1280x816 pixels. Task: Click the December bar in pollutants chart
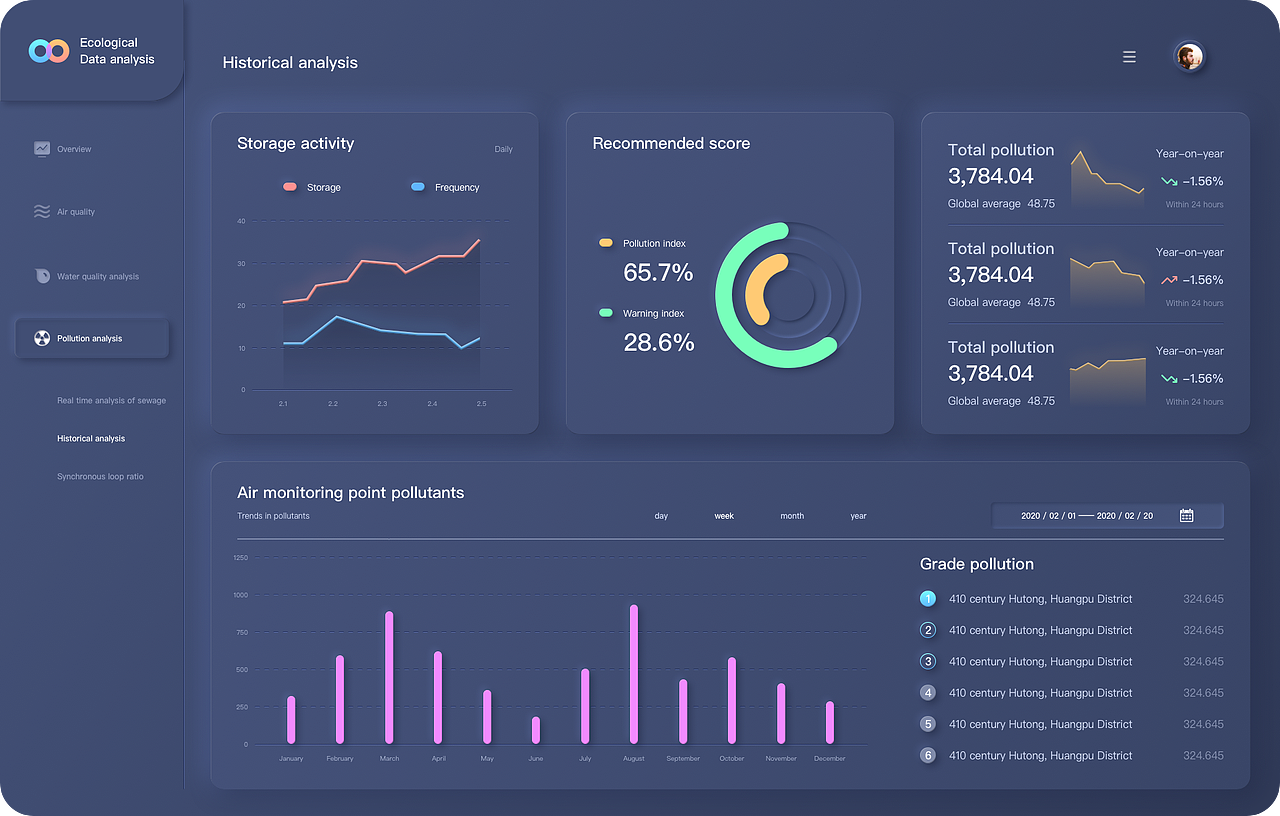tap(830, 722)
